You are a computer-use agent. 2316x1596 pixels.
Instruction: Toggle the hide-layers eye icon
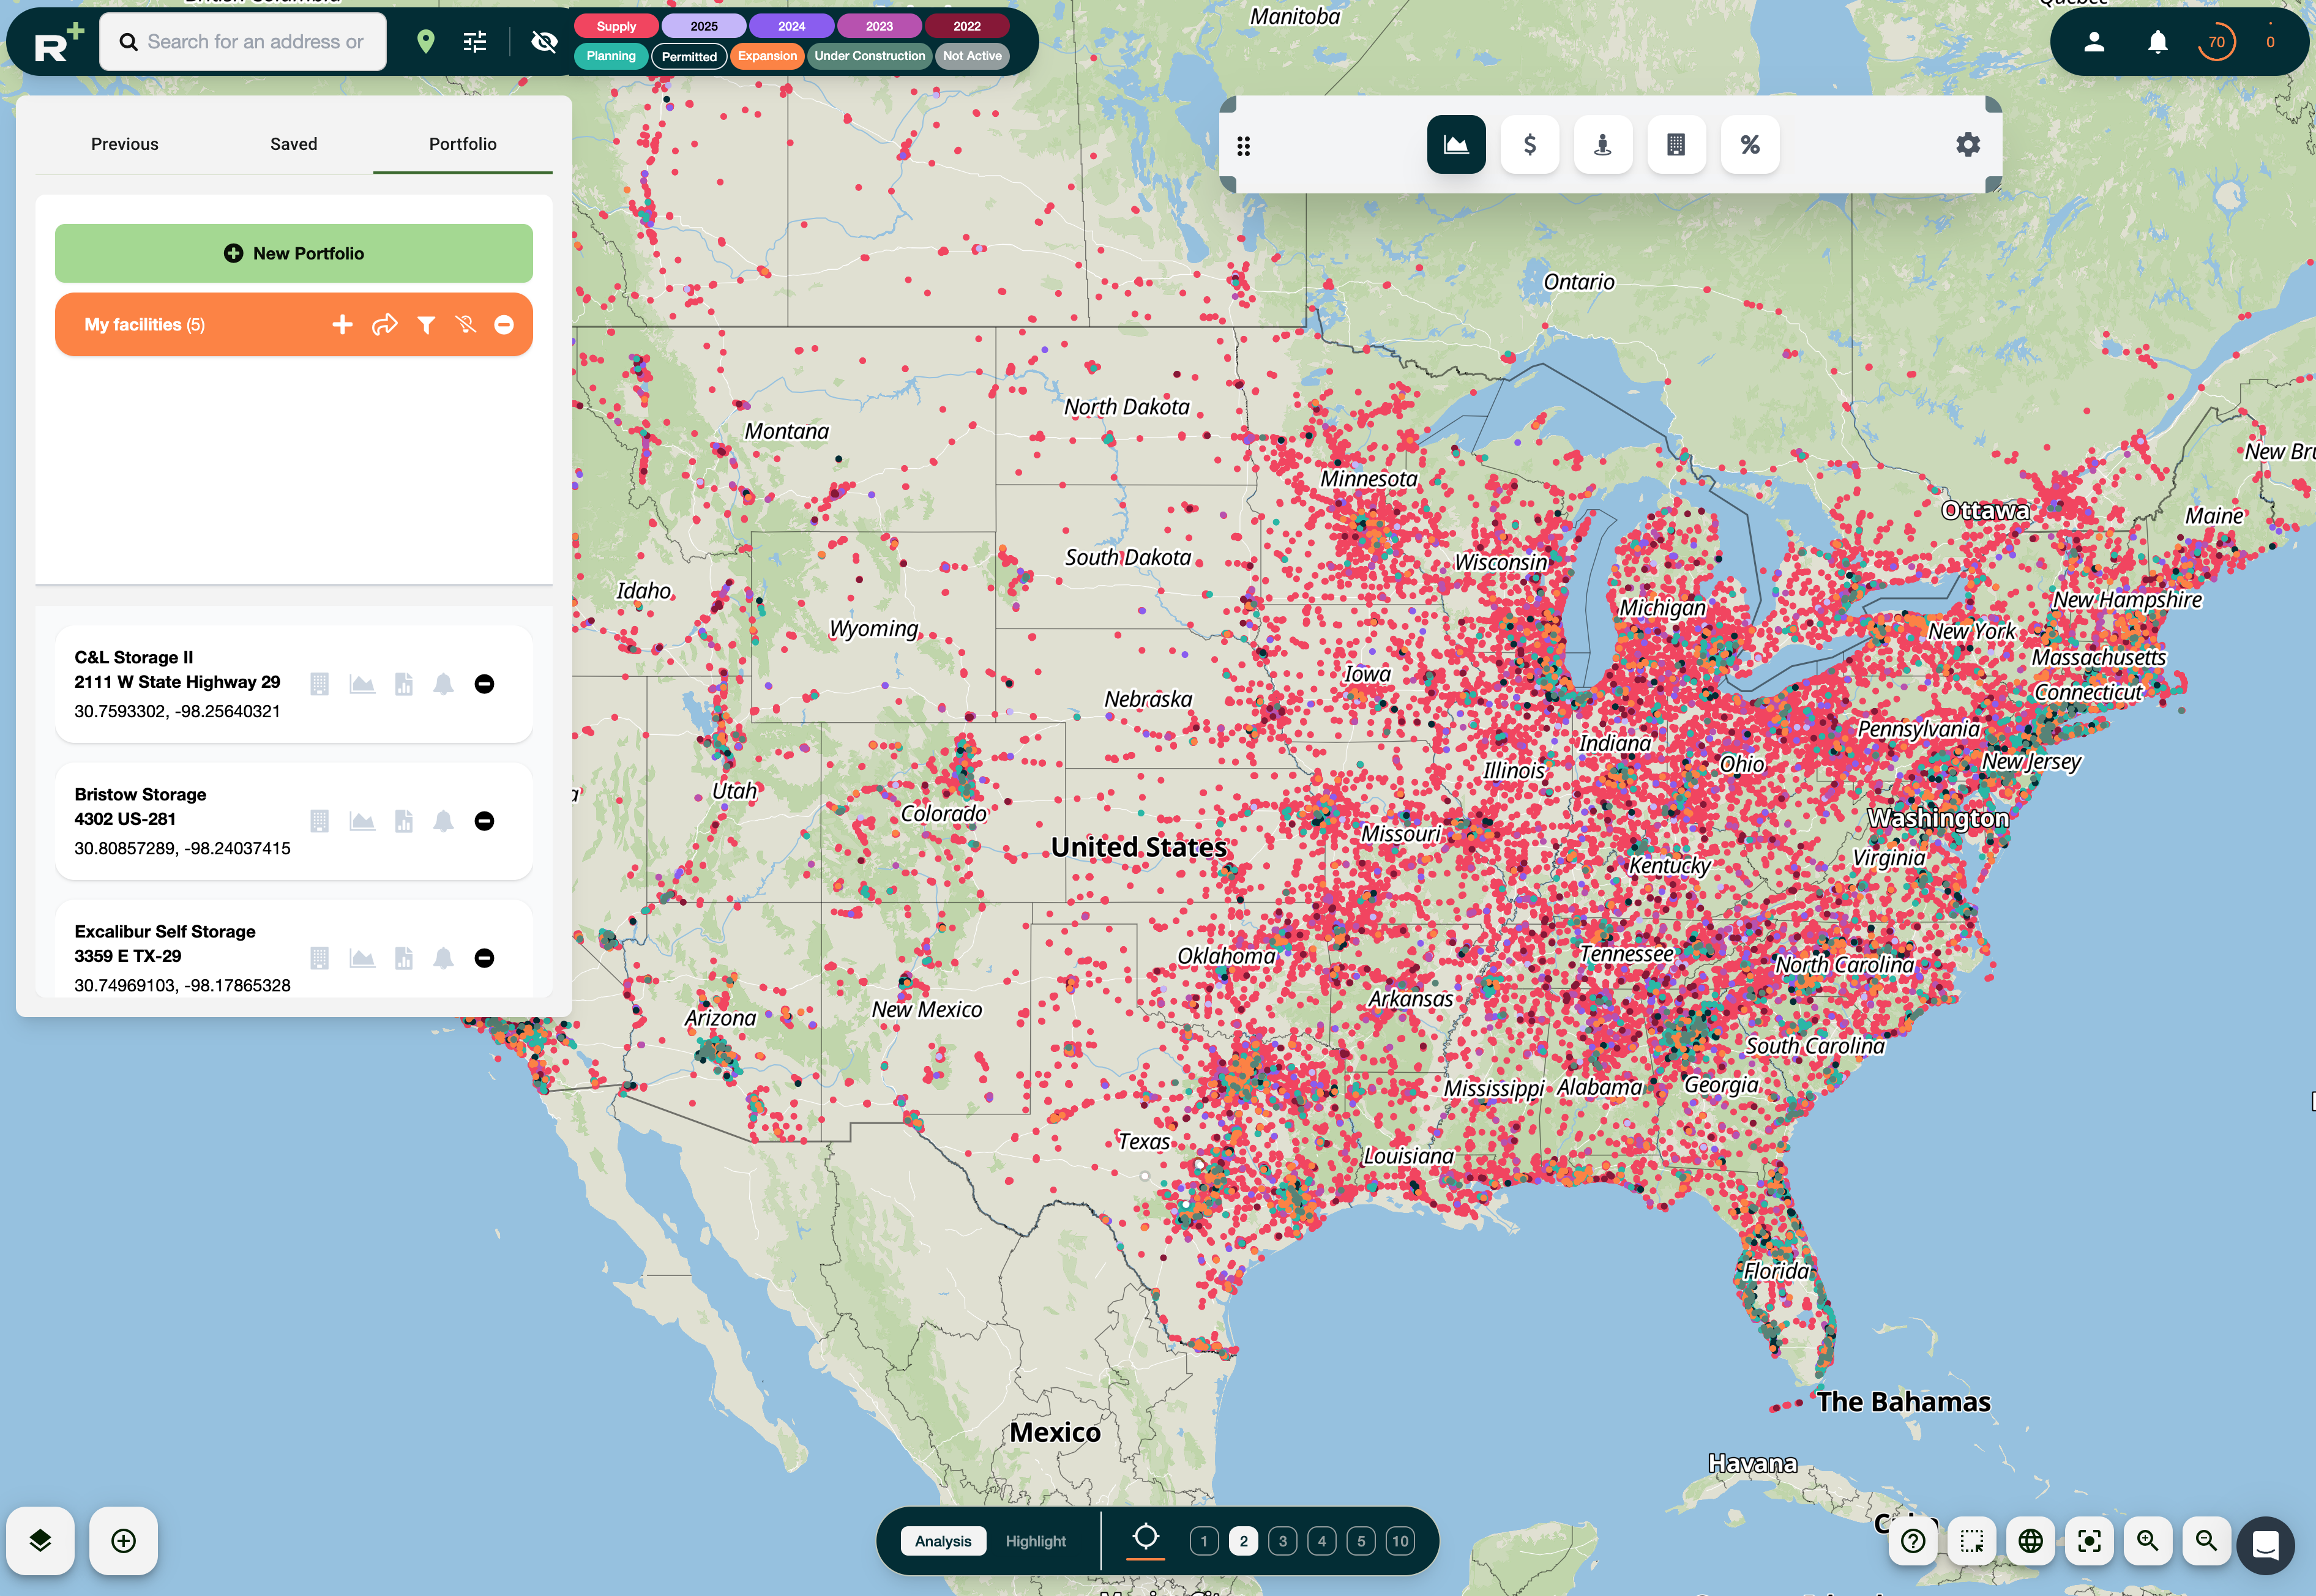coord(544,42)
